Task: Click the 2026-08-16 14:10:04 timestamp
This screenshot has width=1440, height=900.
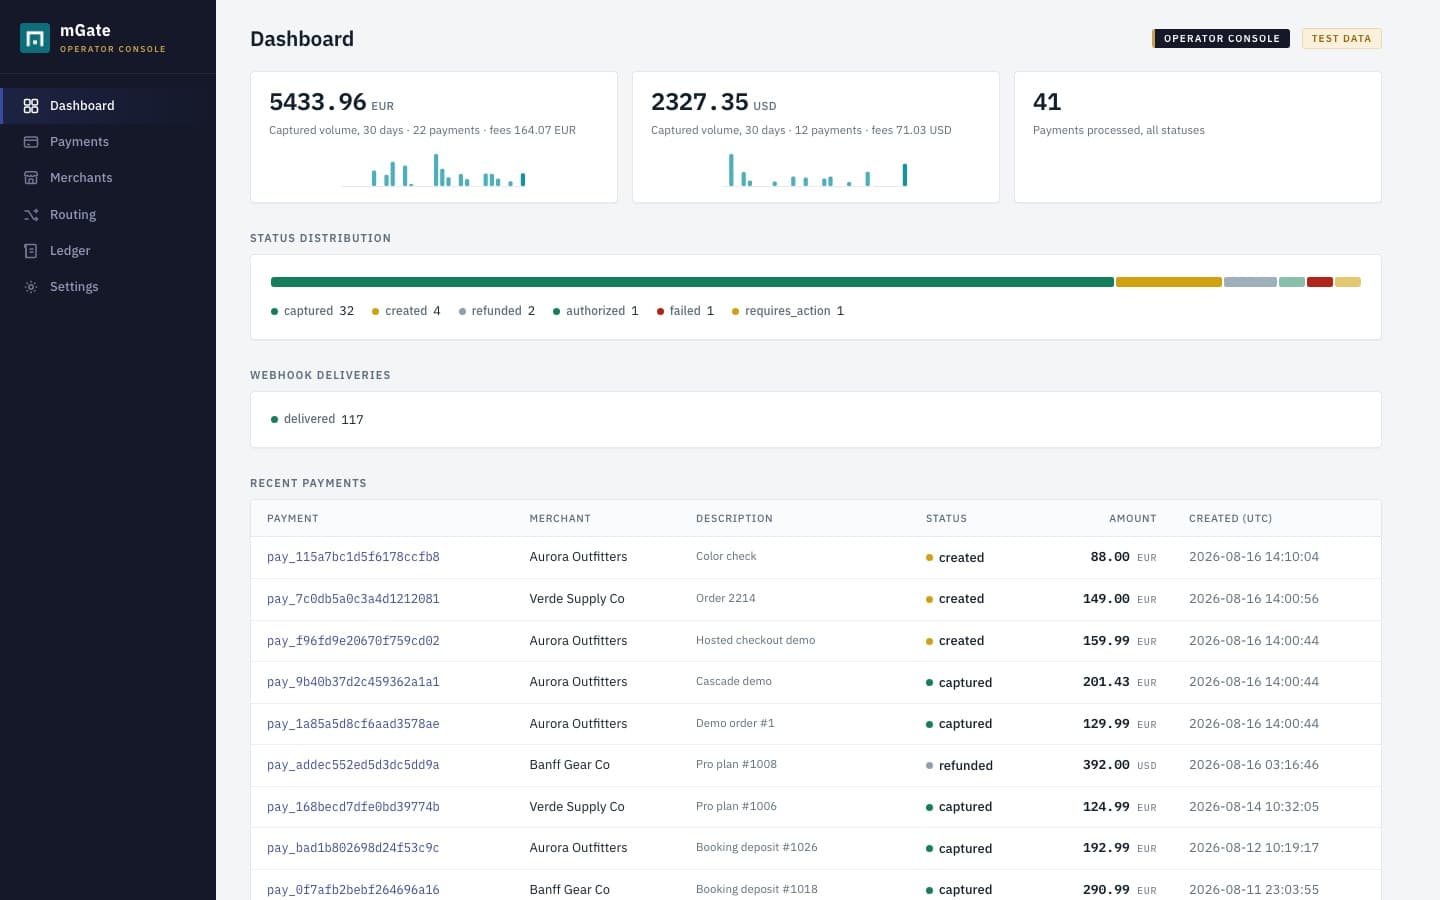Action: (1254, 557)
